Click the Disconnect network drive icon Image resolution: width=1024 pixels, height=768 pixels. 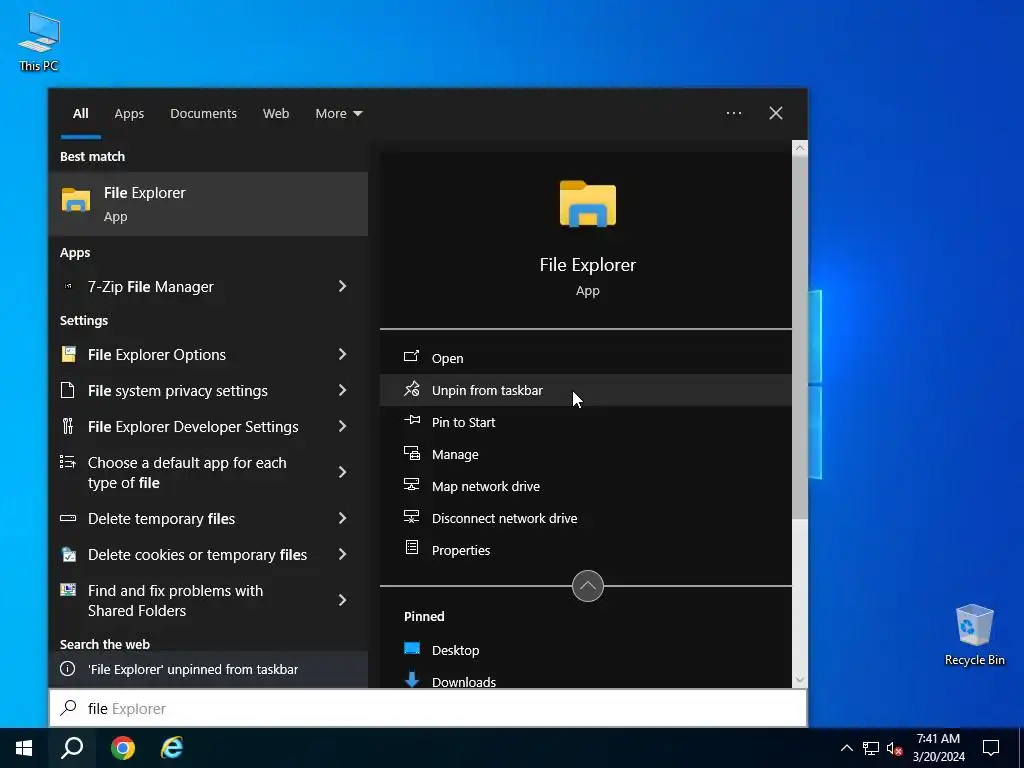(x=411, y=517)
